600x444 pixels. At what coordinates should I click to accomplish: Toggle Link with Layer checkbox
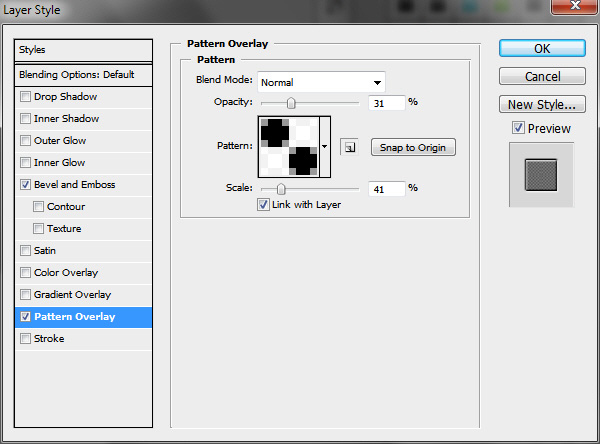263,204
